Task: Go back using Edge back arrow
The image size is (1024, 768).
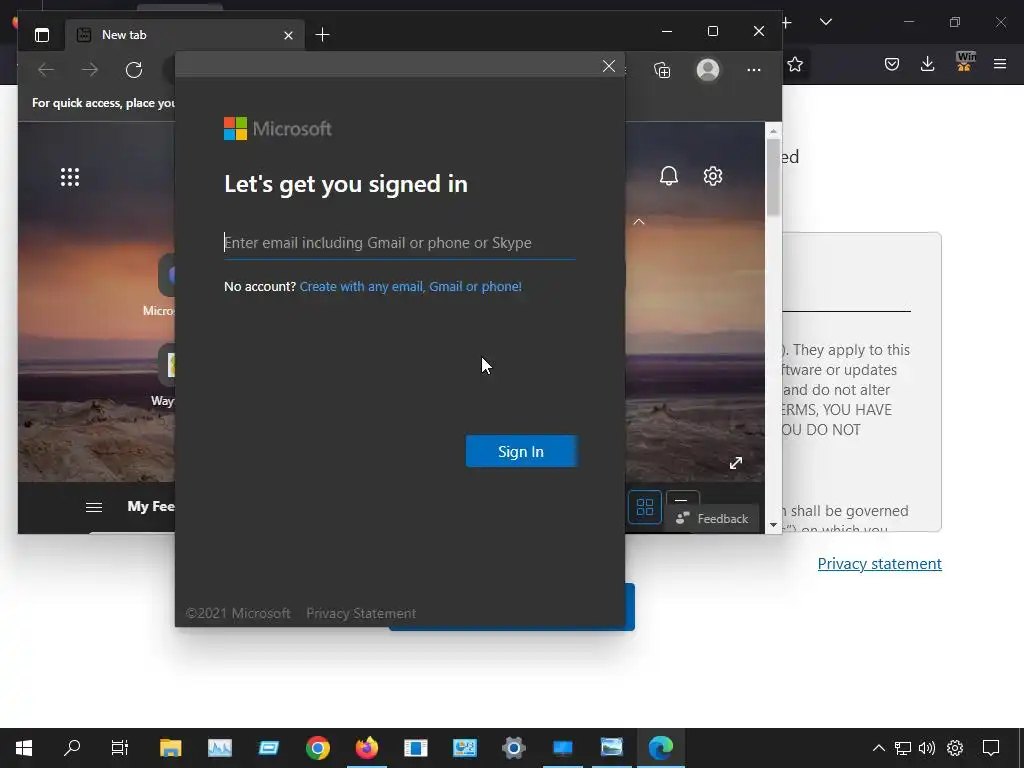Action: click(46, 70)
